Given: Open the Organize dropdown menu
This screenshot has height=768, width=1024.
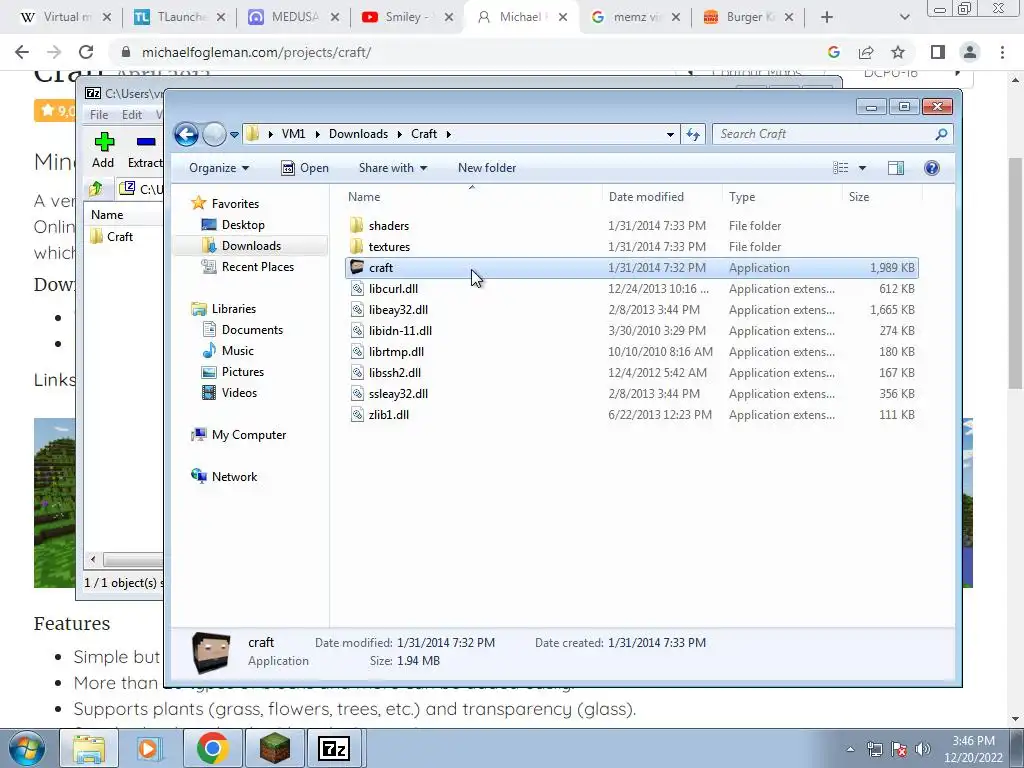Looking at the screenshot, I should 219,168.
